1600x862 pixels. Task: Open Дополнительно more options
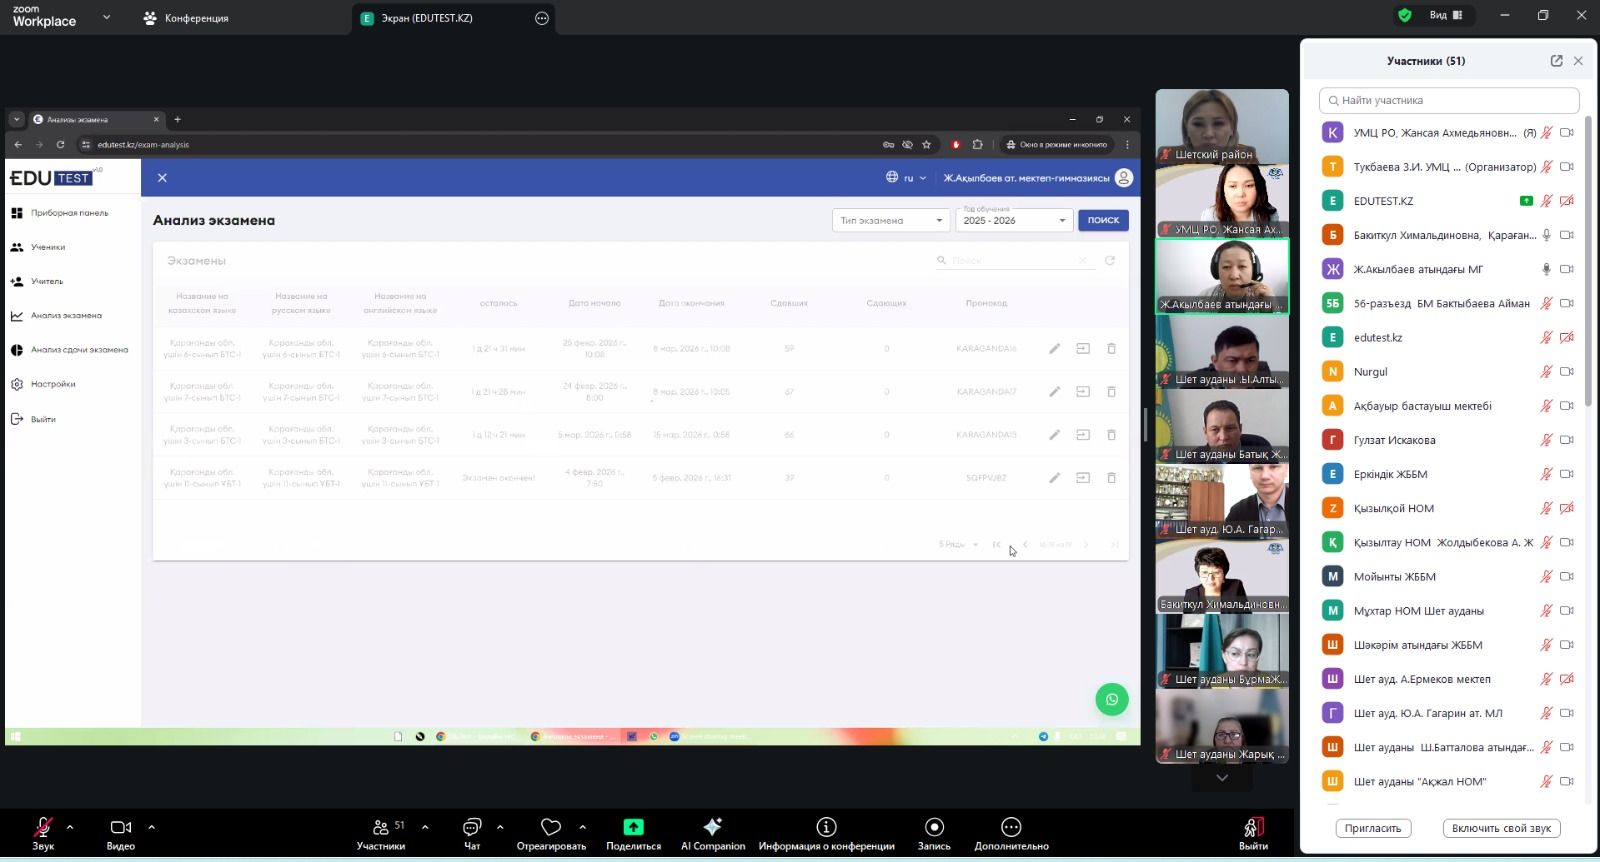point(1011,828)
